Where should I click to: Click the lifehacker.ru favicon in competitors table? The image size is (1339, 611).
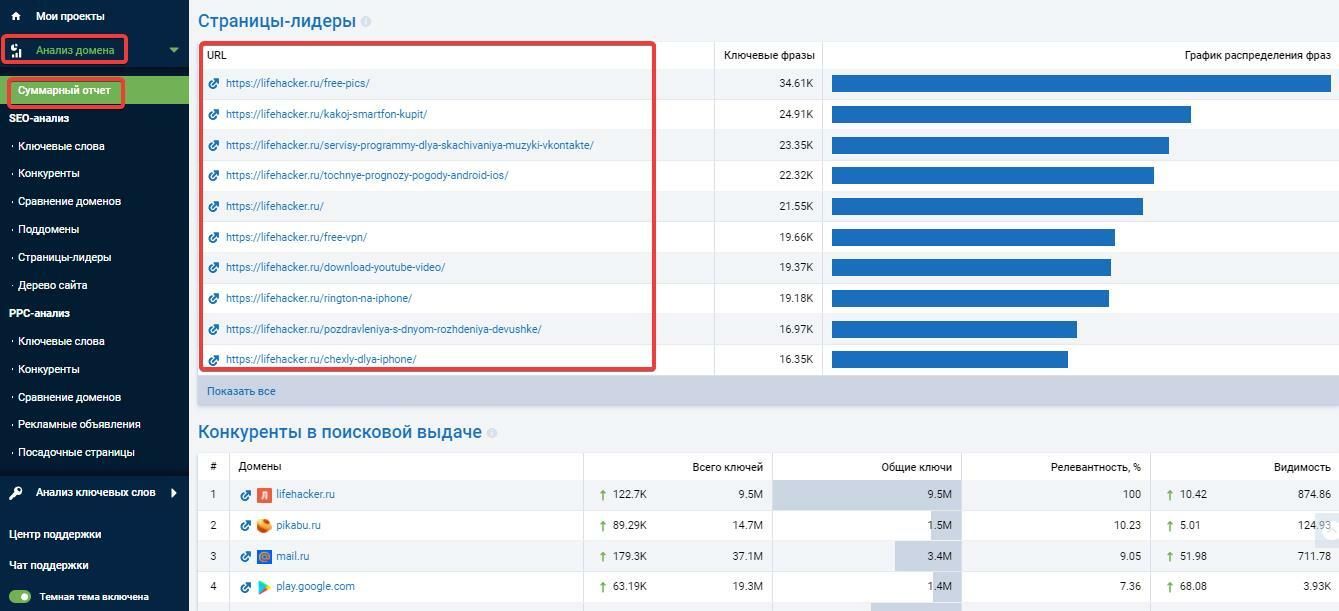[x=264, y=495]
